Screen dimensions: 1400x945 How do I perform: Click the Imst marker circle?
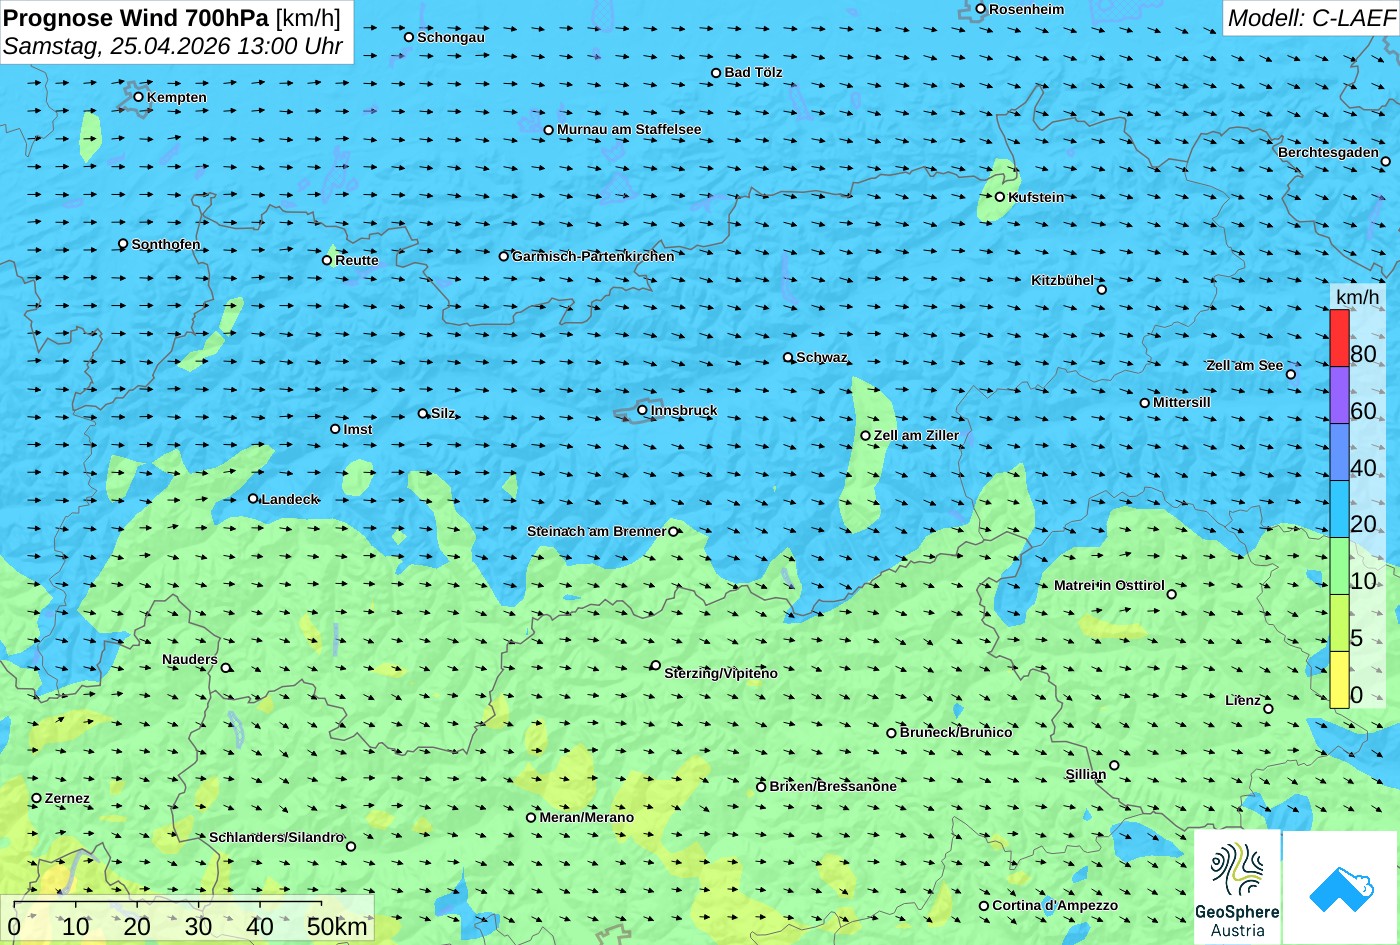[x=334, y=429]
